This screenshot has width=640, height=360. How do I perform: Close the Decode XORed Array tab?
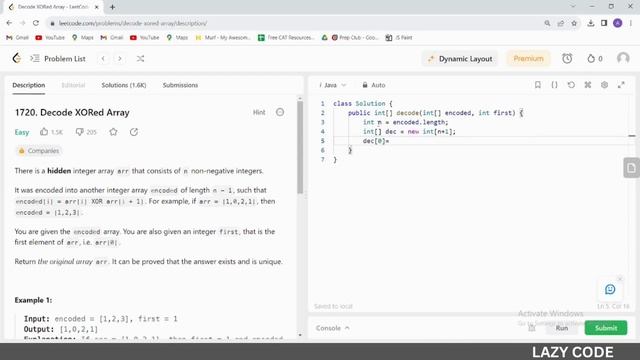pyautogui.click(x=97, y=7)
